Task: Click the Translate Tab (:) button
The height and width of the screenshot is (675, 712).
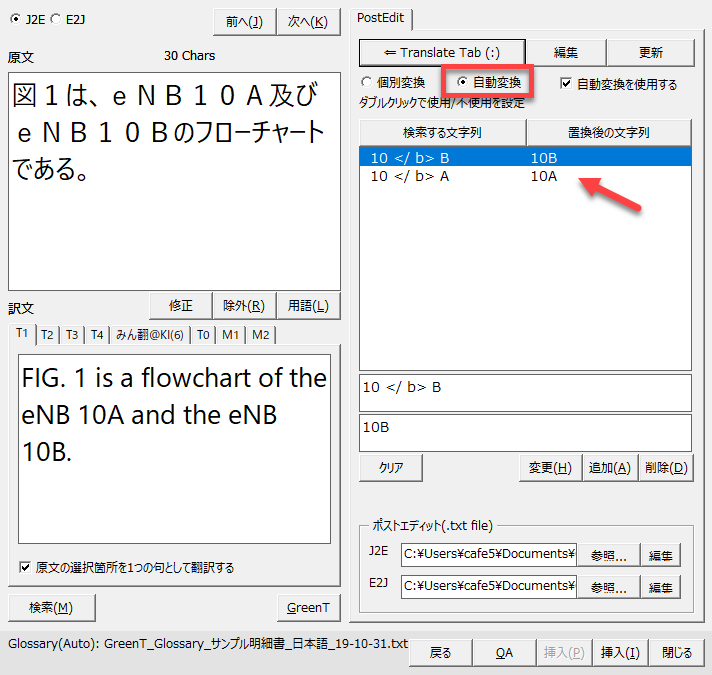Action: [x=441, y=53]
